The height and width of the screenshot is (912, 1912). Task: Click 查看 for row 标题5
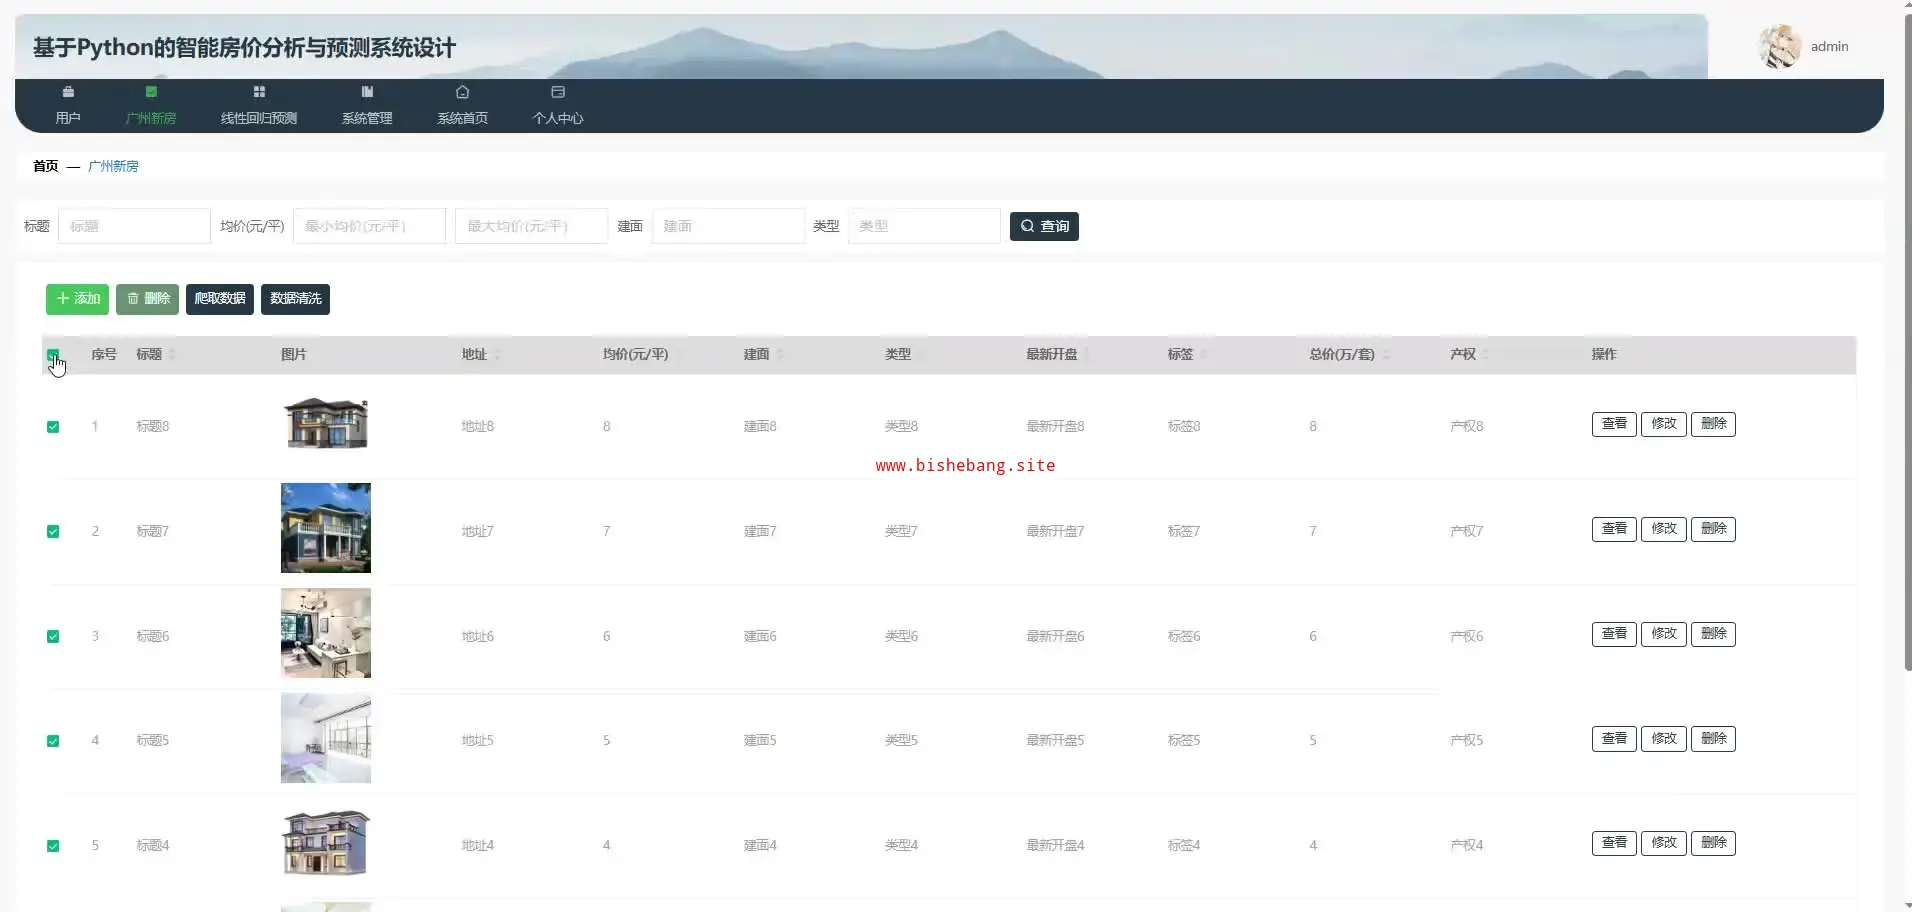point(1614,739)
